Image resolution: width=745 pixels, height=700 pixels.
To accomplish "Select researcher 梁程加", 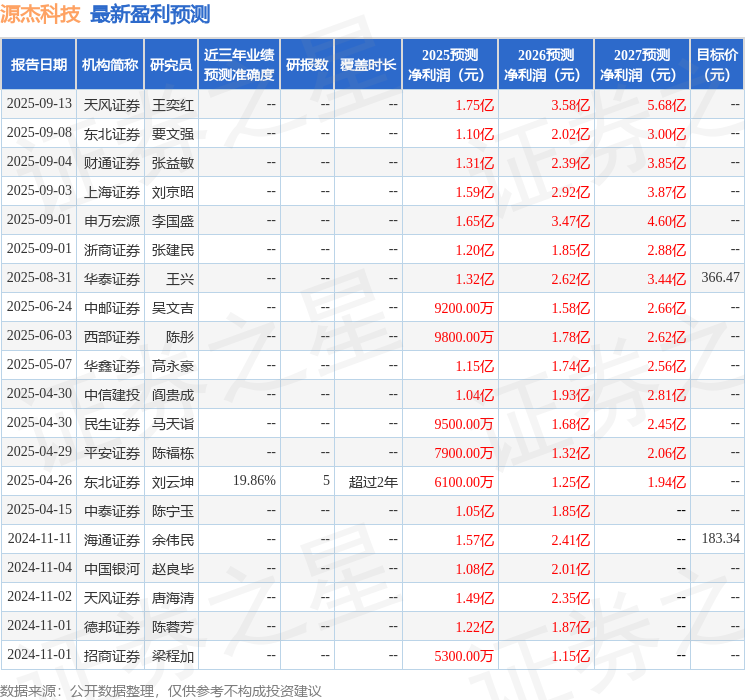I will click(172, 656).
